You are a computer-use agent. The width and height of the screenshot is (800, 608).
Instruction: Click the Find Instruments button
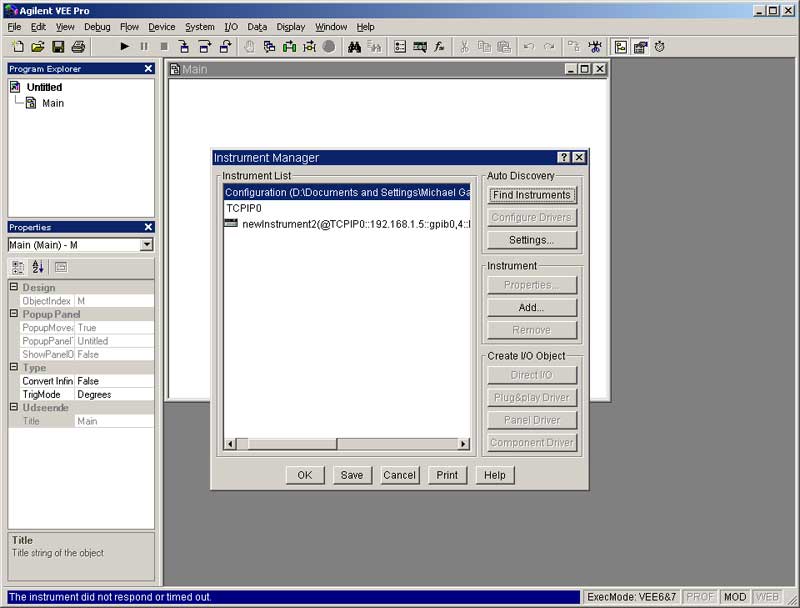pos(531,195)
